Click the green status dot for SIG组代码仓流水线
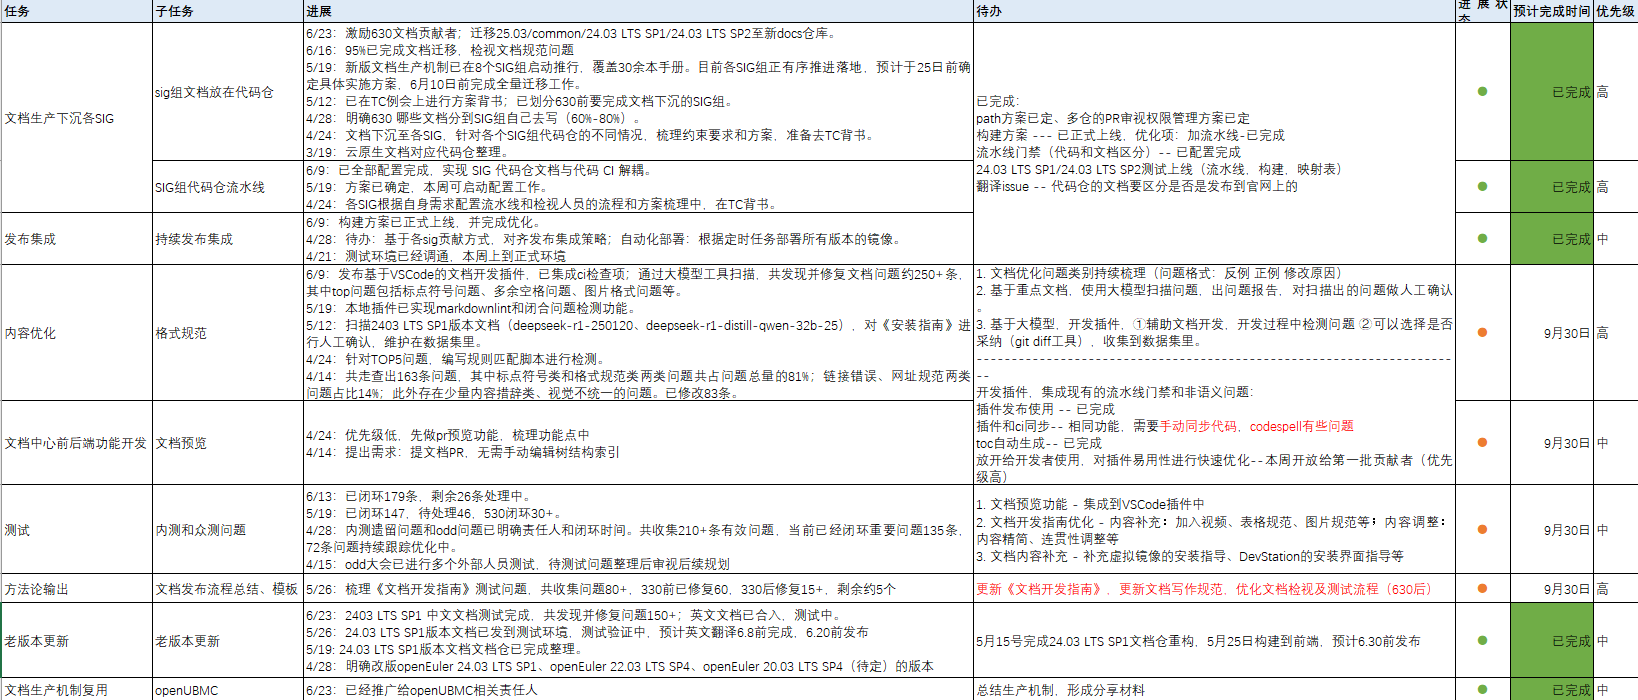 [x=1482, y=187]
